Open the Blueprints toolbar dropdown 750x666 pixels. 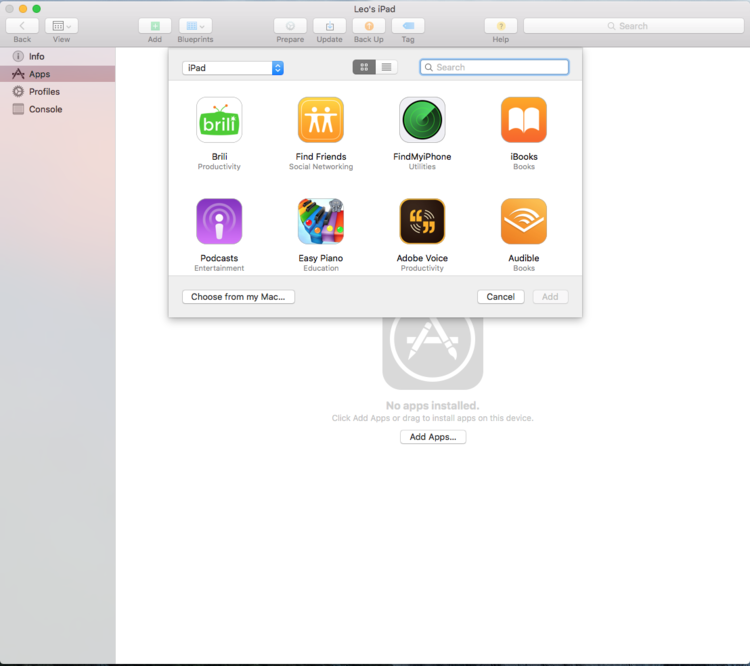tap(195, 26)
